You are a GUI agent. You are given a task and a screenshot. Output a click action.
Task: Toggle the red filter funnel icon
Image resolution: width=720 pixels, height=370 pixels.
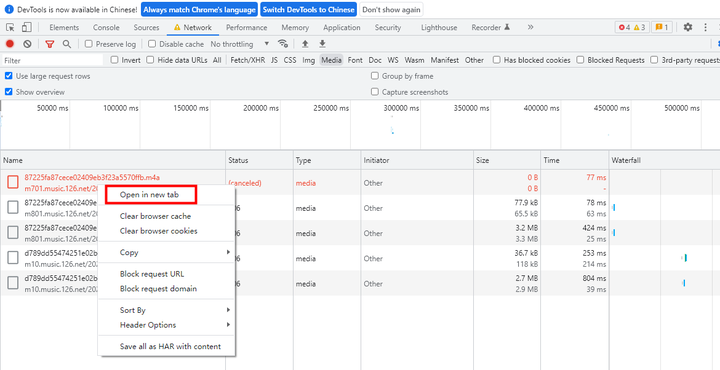coord(50,44)
